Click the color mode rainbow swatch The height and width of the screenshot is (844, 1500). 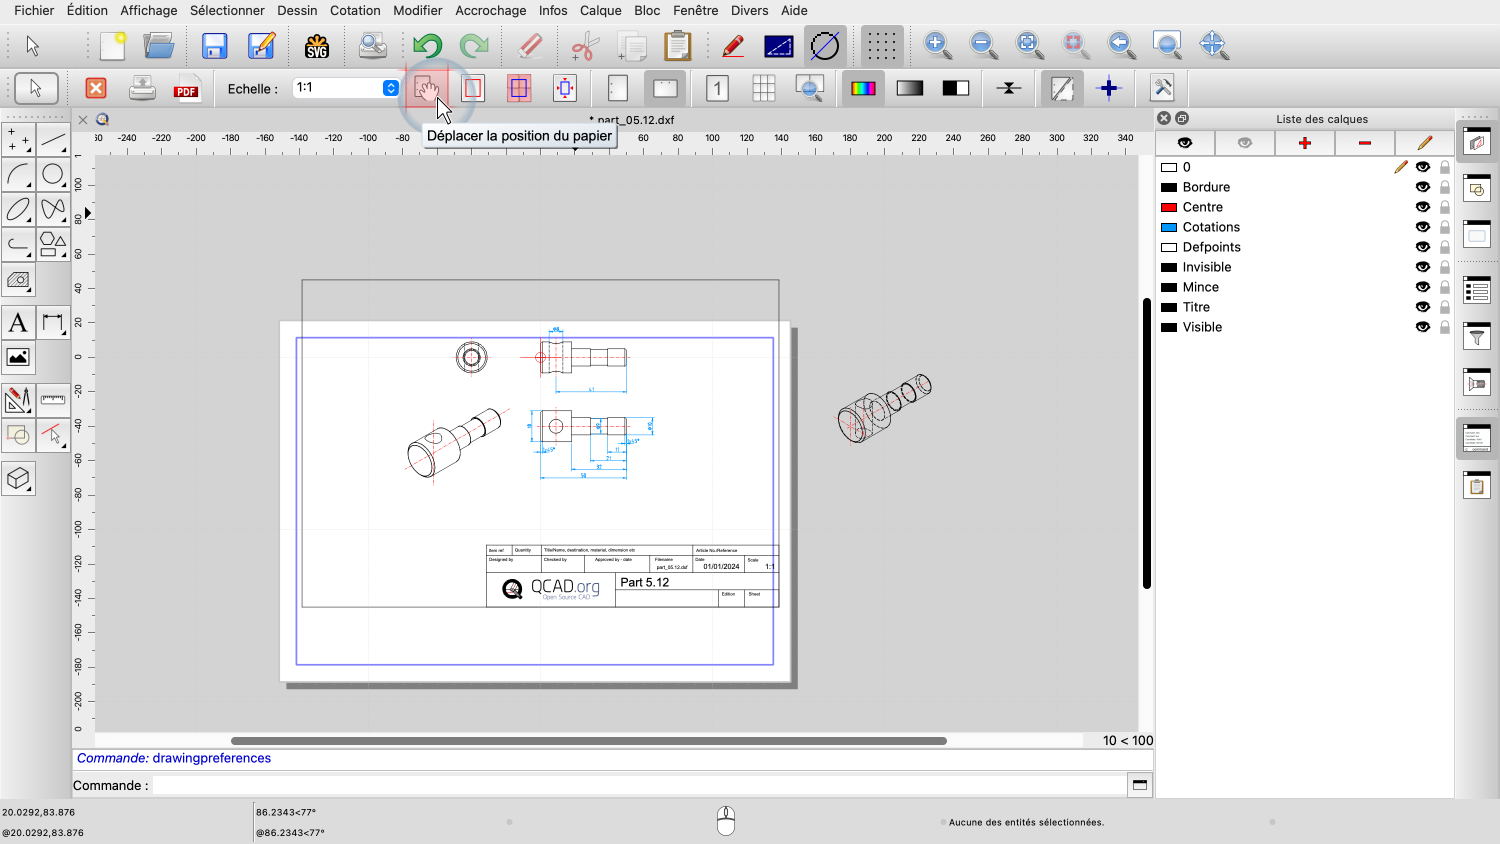[863, 88]
